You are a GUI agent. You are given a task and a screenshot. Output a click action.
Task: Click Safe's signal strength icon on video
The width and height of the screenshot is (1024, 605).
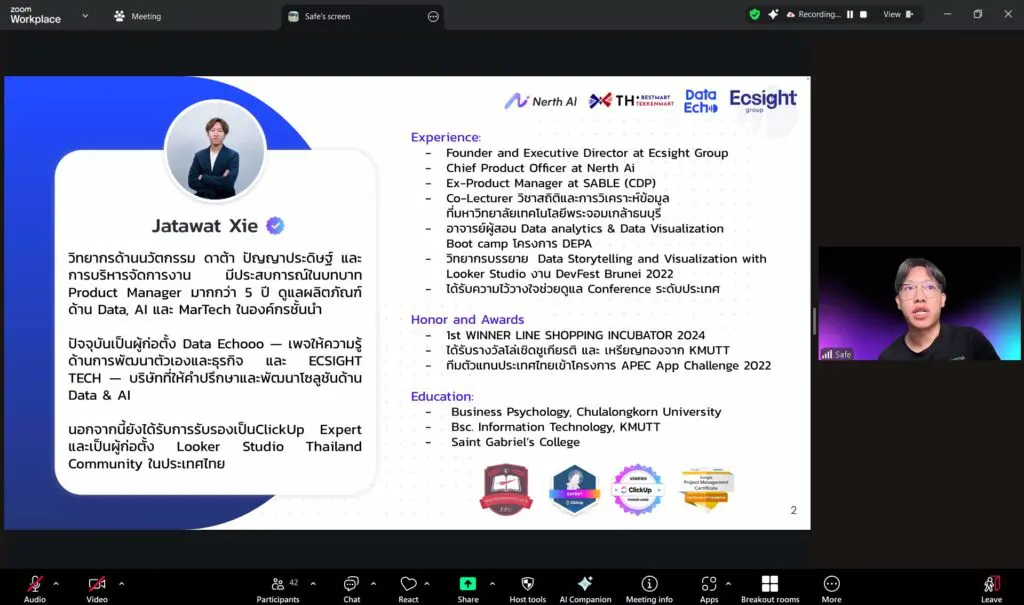pyautogui.click(x=827, y=354)
